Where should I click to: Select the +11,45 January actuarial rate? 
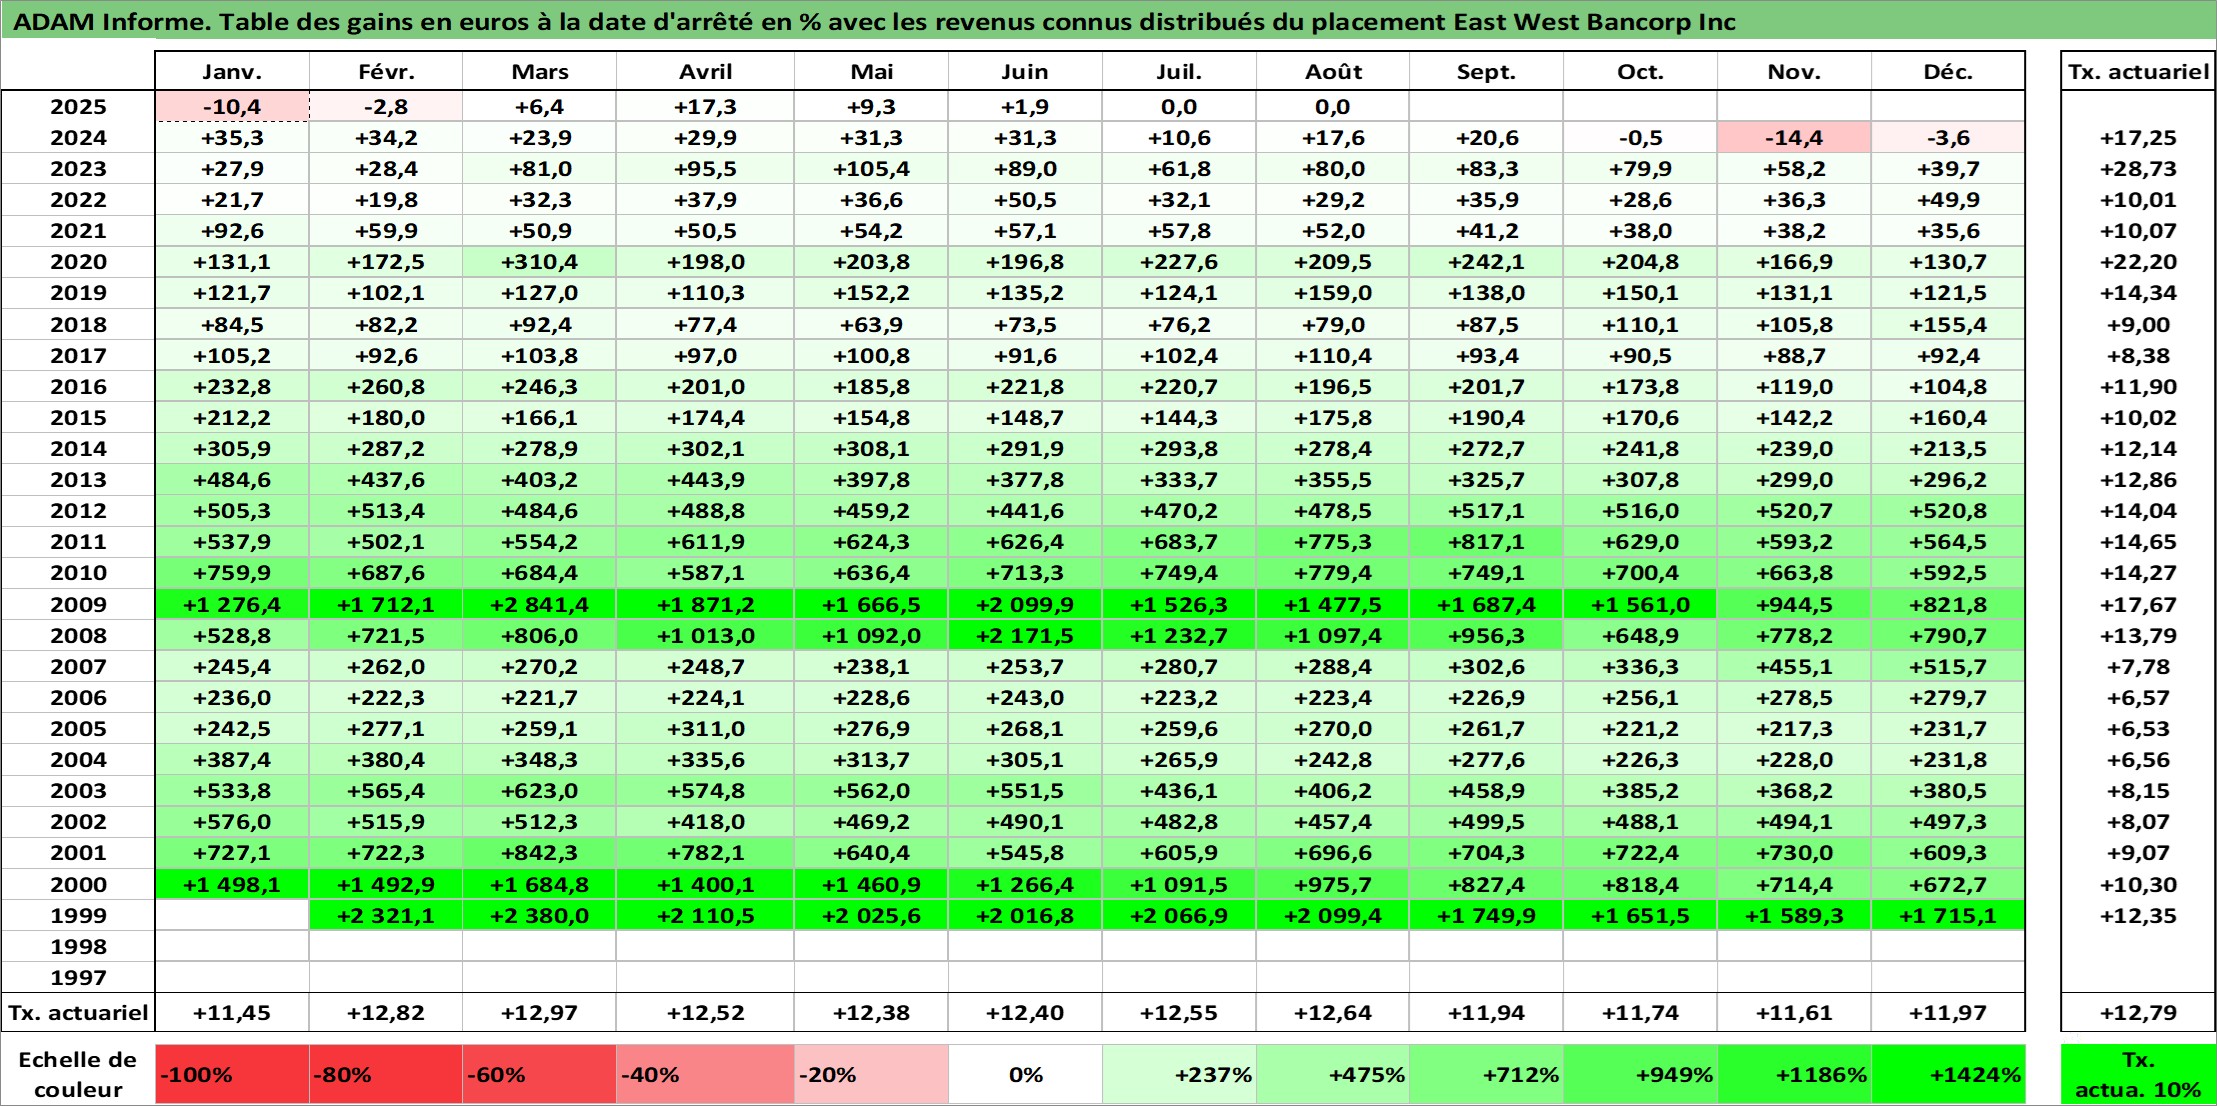point(232,1013)
